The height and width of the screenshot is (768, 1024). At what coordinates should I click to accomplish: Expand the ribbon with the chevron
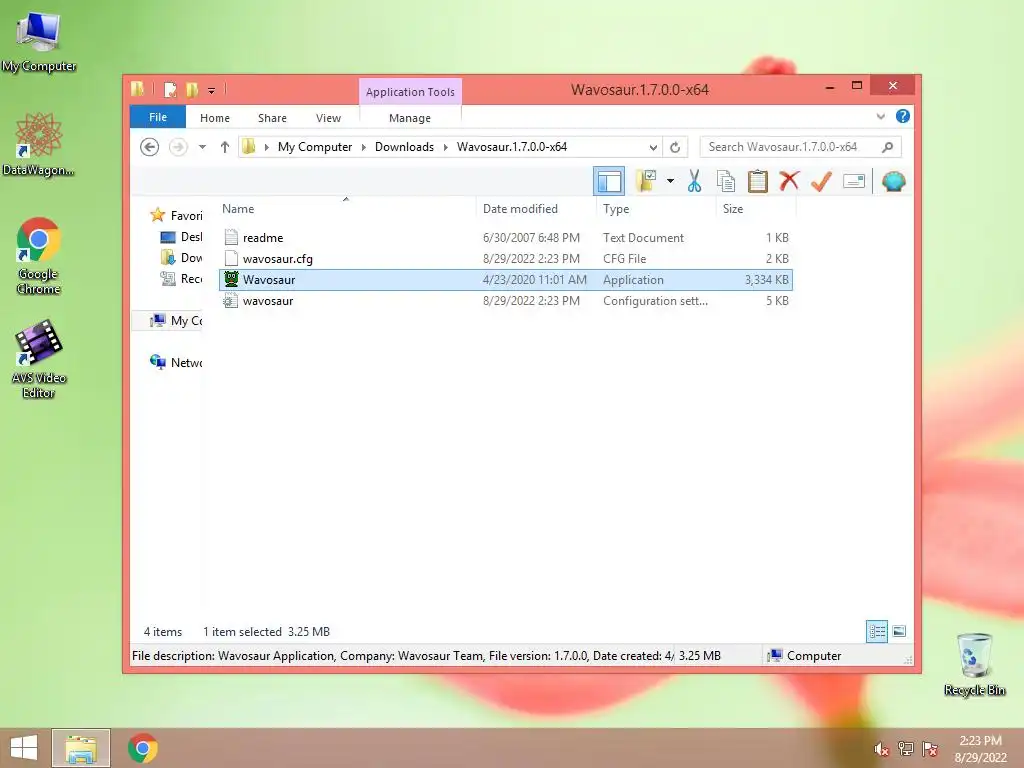coord(880,116)
